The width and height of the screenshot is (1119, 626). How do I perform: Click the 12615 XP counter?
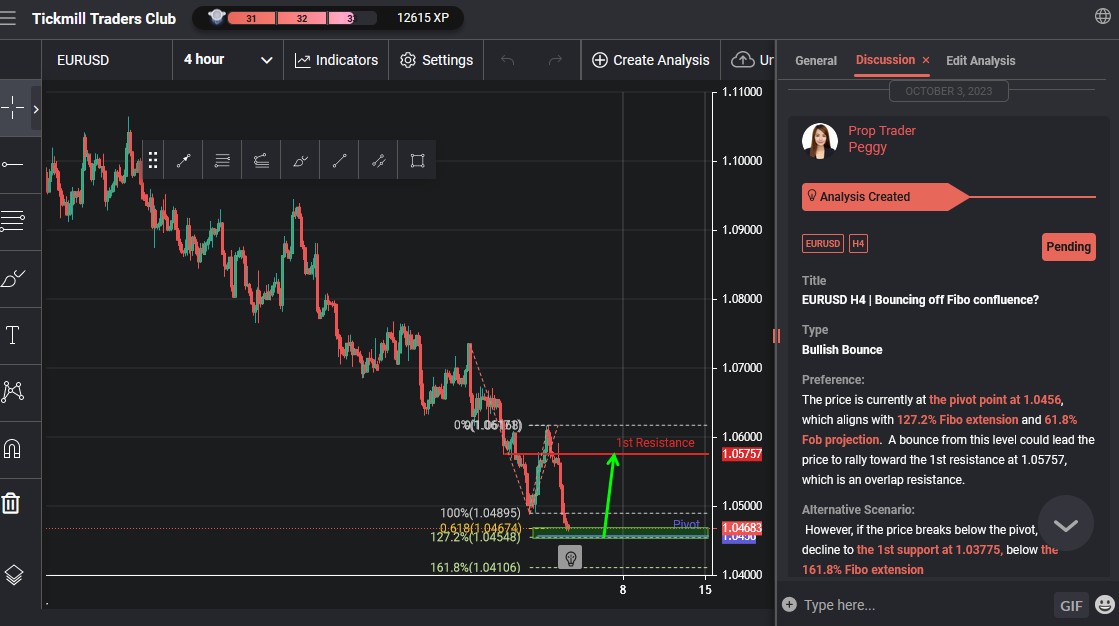[x=422, y=18]
